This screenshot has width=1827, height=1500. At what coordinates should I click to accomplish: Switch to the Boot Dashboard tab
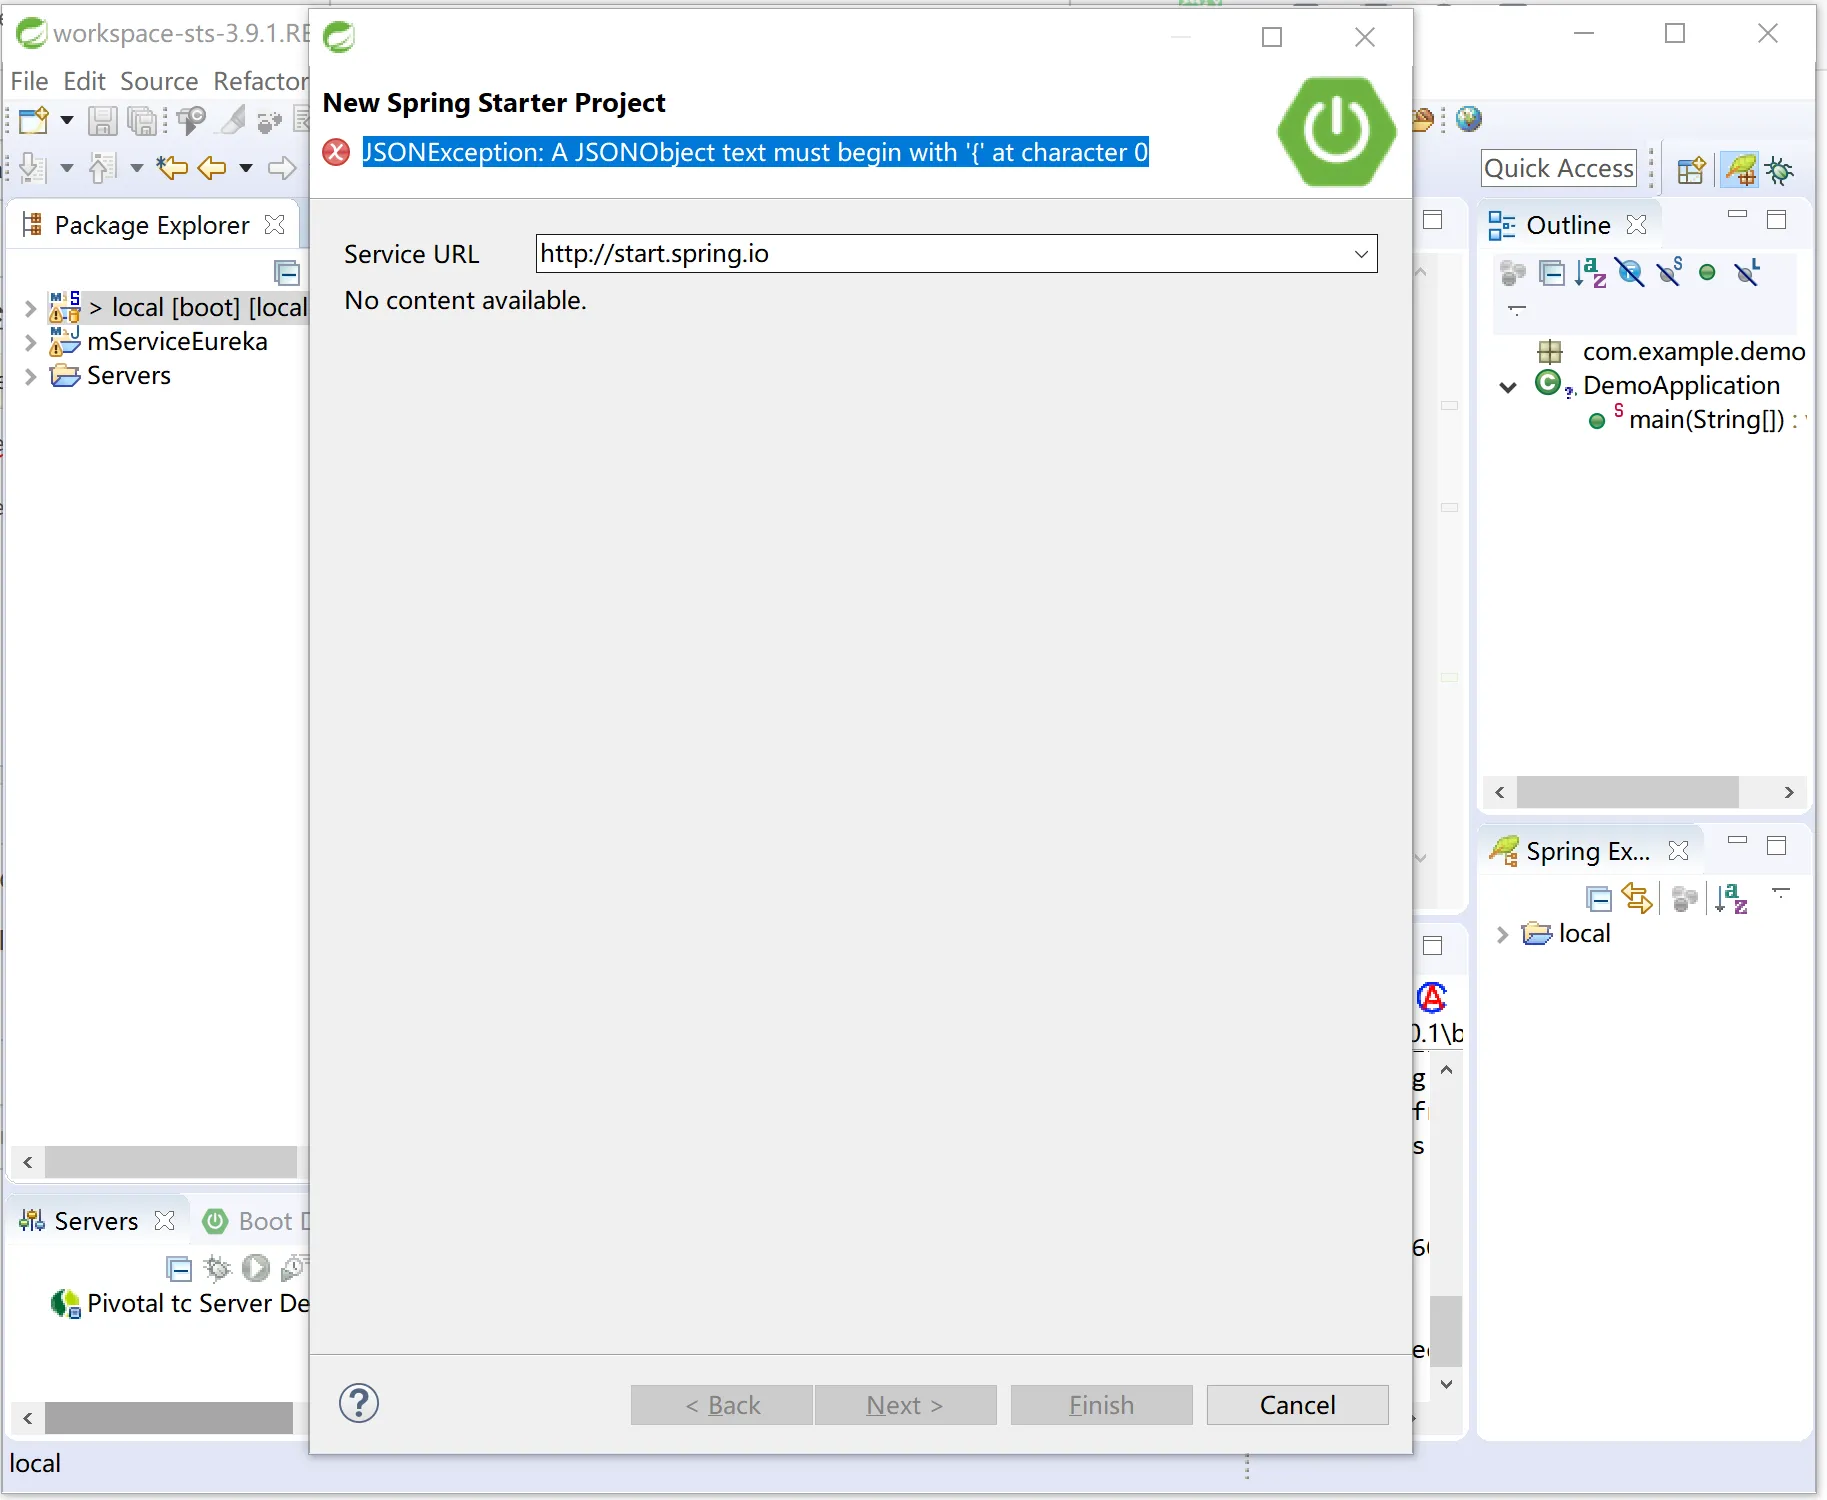tap(256, 1221)
